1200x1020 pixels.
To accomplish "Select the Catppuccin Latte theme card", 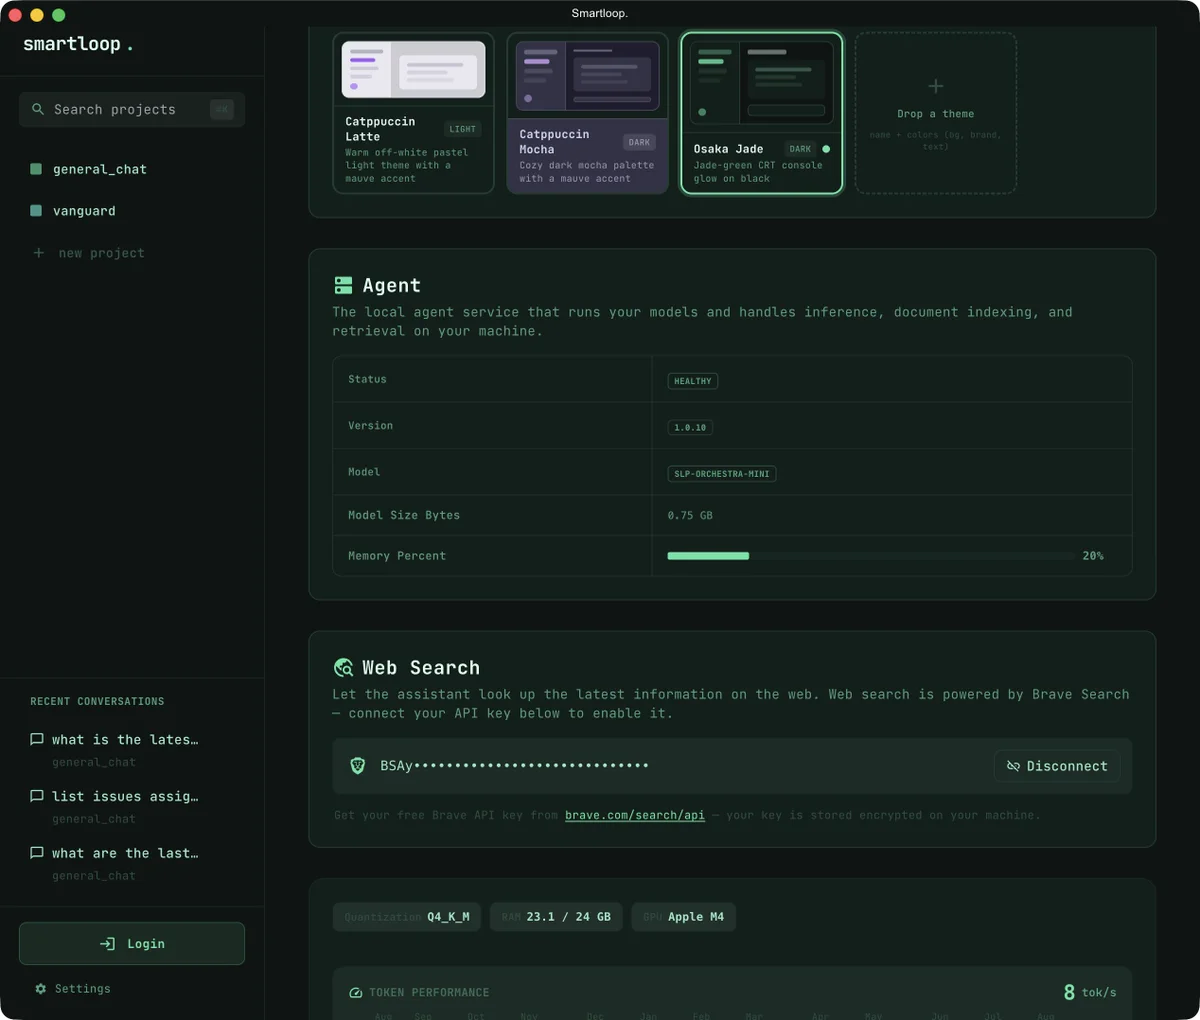I will (413, 112).
